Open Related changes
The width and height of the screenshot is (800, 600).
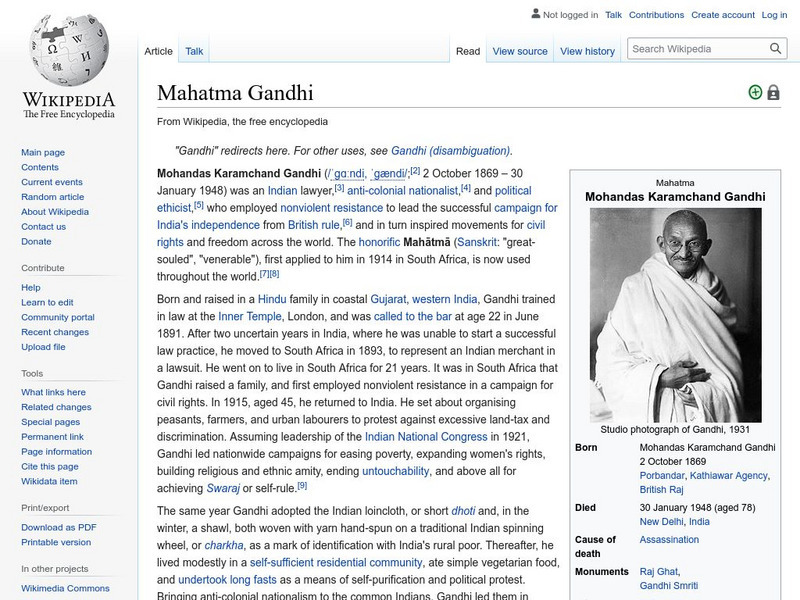click(56, 407)
